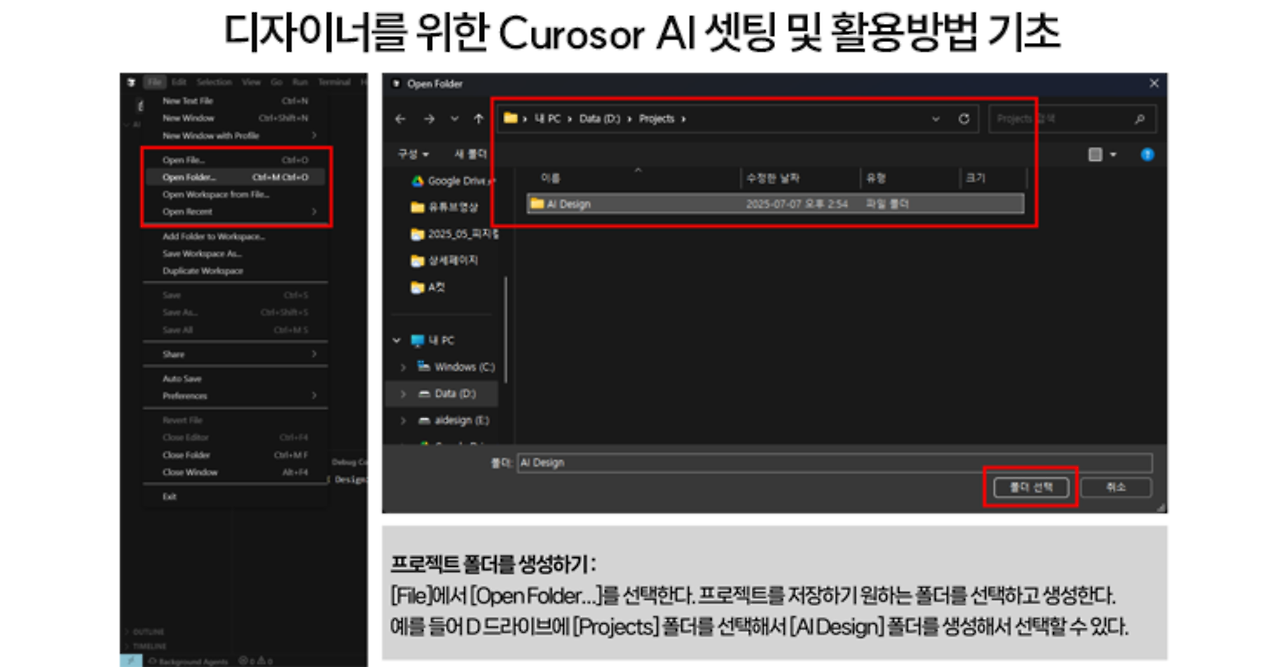1280x667 pixels.
Task: Choose Close Folder from File menu
Action: [235, 455]
